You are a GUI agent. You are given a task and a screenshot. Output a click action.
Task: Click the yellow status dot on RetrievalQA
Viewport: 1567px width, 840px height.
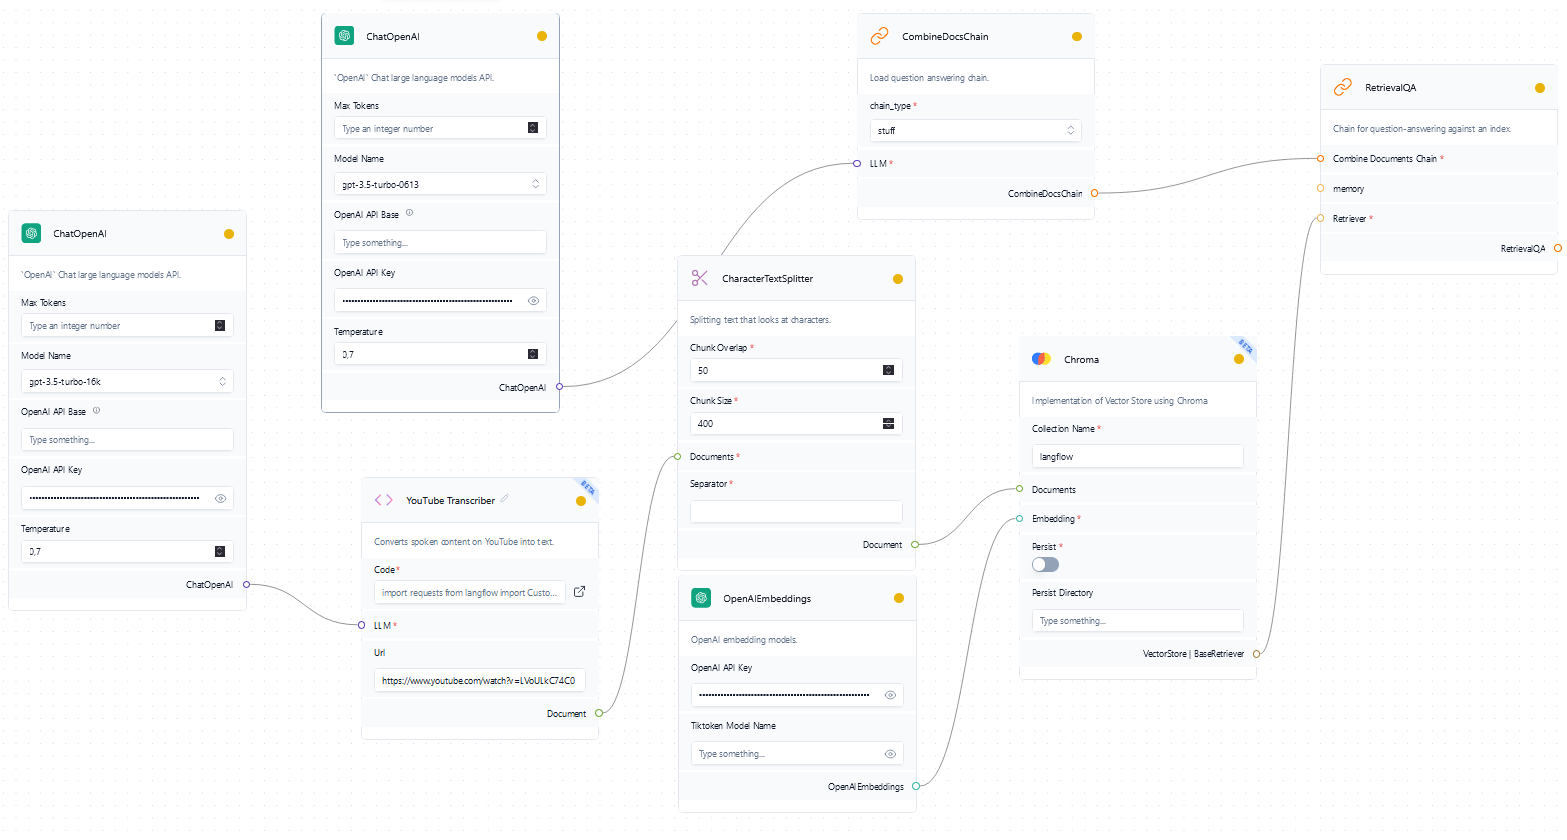[x=1539, y=87]
